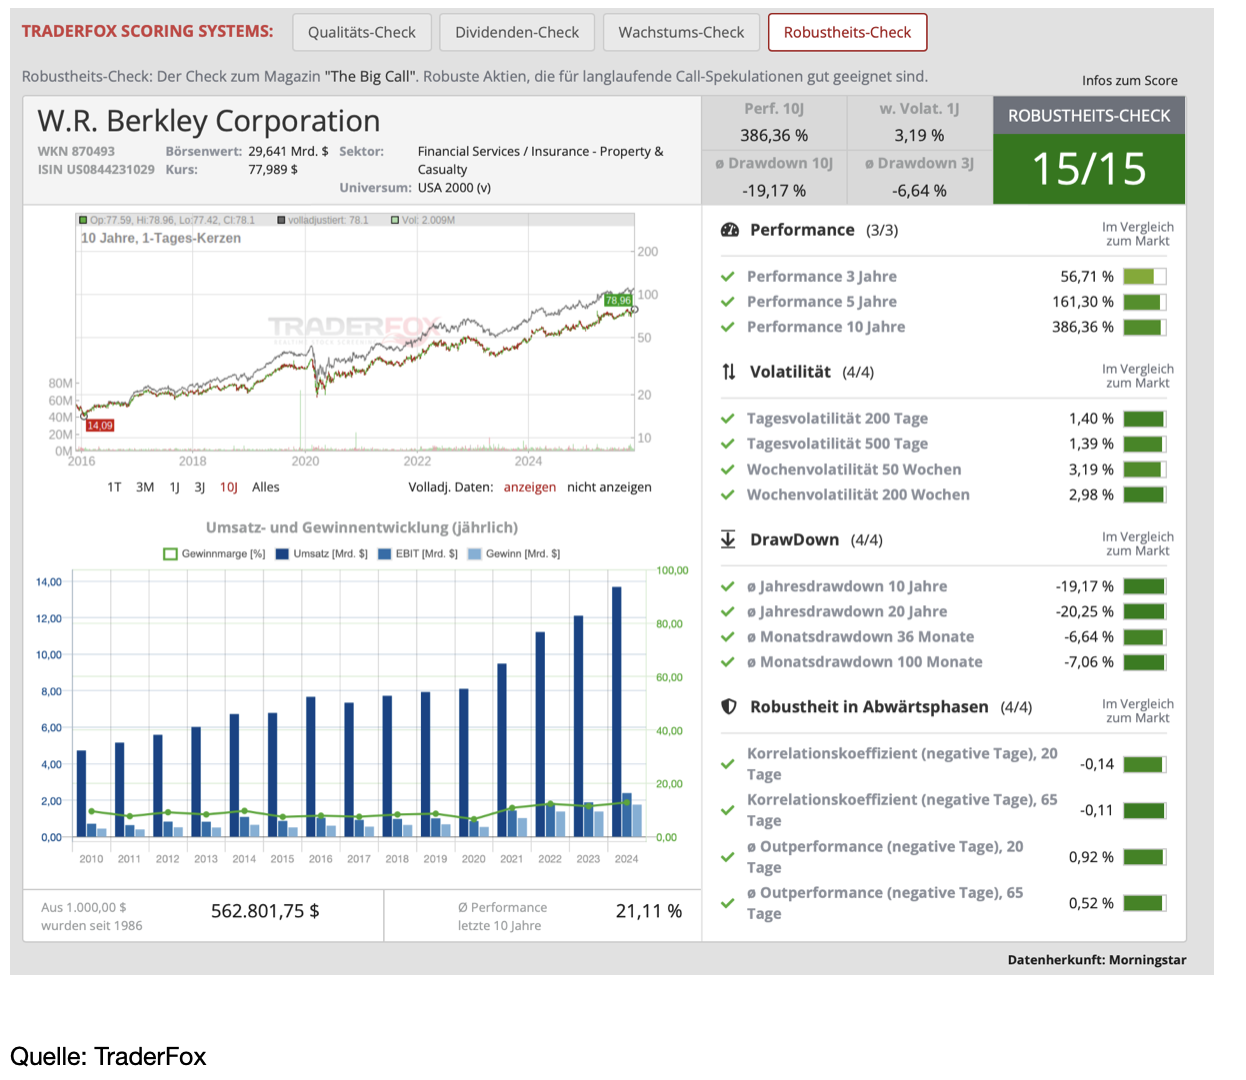Click checkmark next to Performance 3 Jahre
Image resolution: width=1246 pixels, height=1080 pixels.
(728, 277)
